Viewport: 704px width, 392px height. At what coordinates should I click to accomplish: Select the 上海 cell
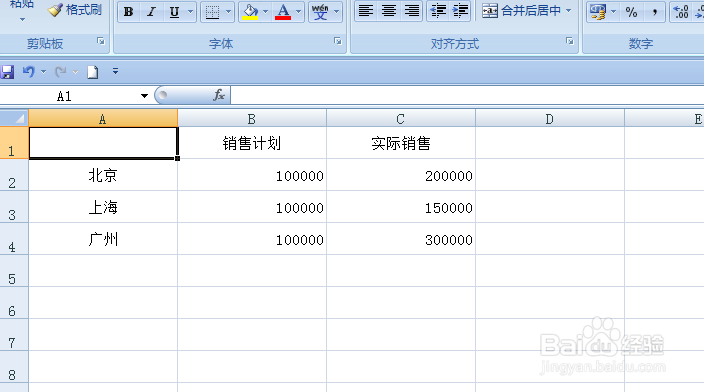click(x=103, y=207)
